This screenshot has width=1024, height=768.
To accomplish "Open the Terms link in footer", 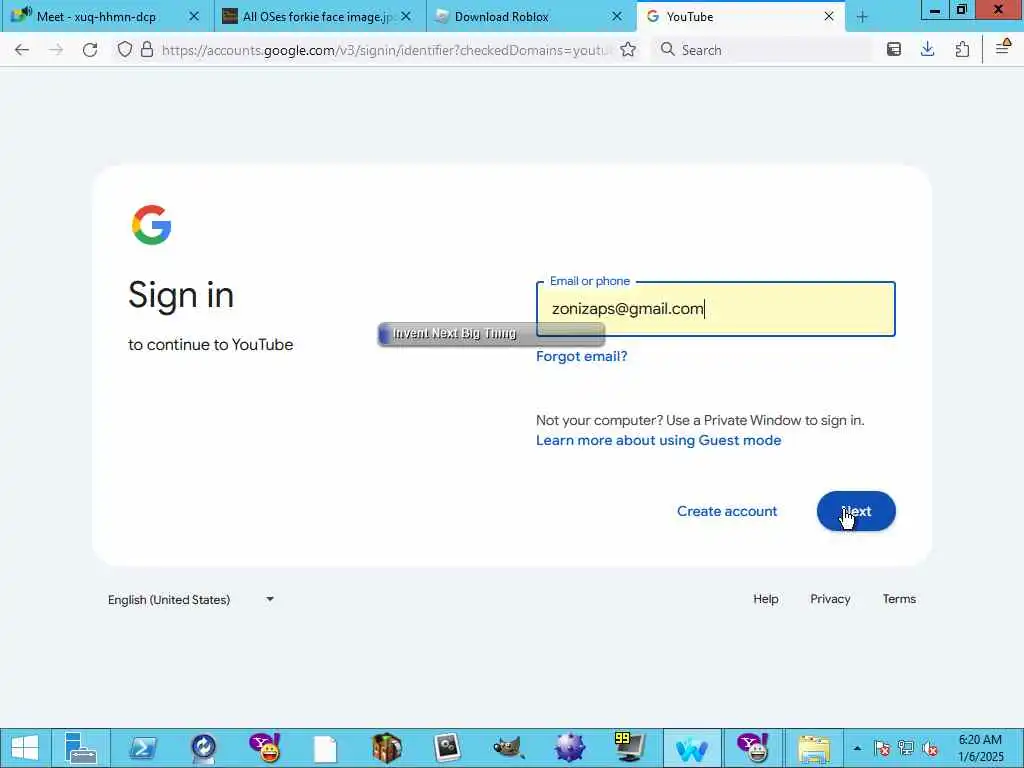I will 899,599.
